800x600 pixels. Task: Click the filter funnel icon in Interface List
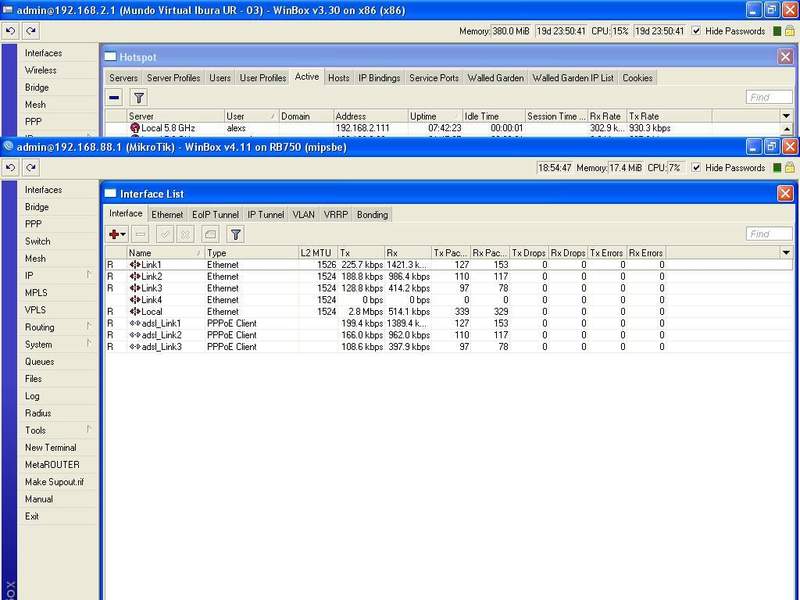point(235,234)
